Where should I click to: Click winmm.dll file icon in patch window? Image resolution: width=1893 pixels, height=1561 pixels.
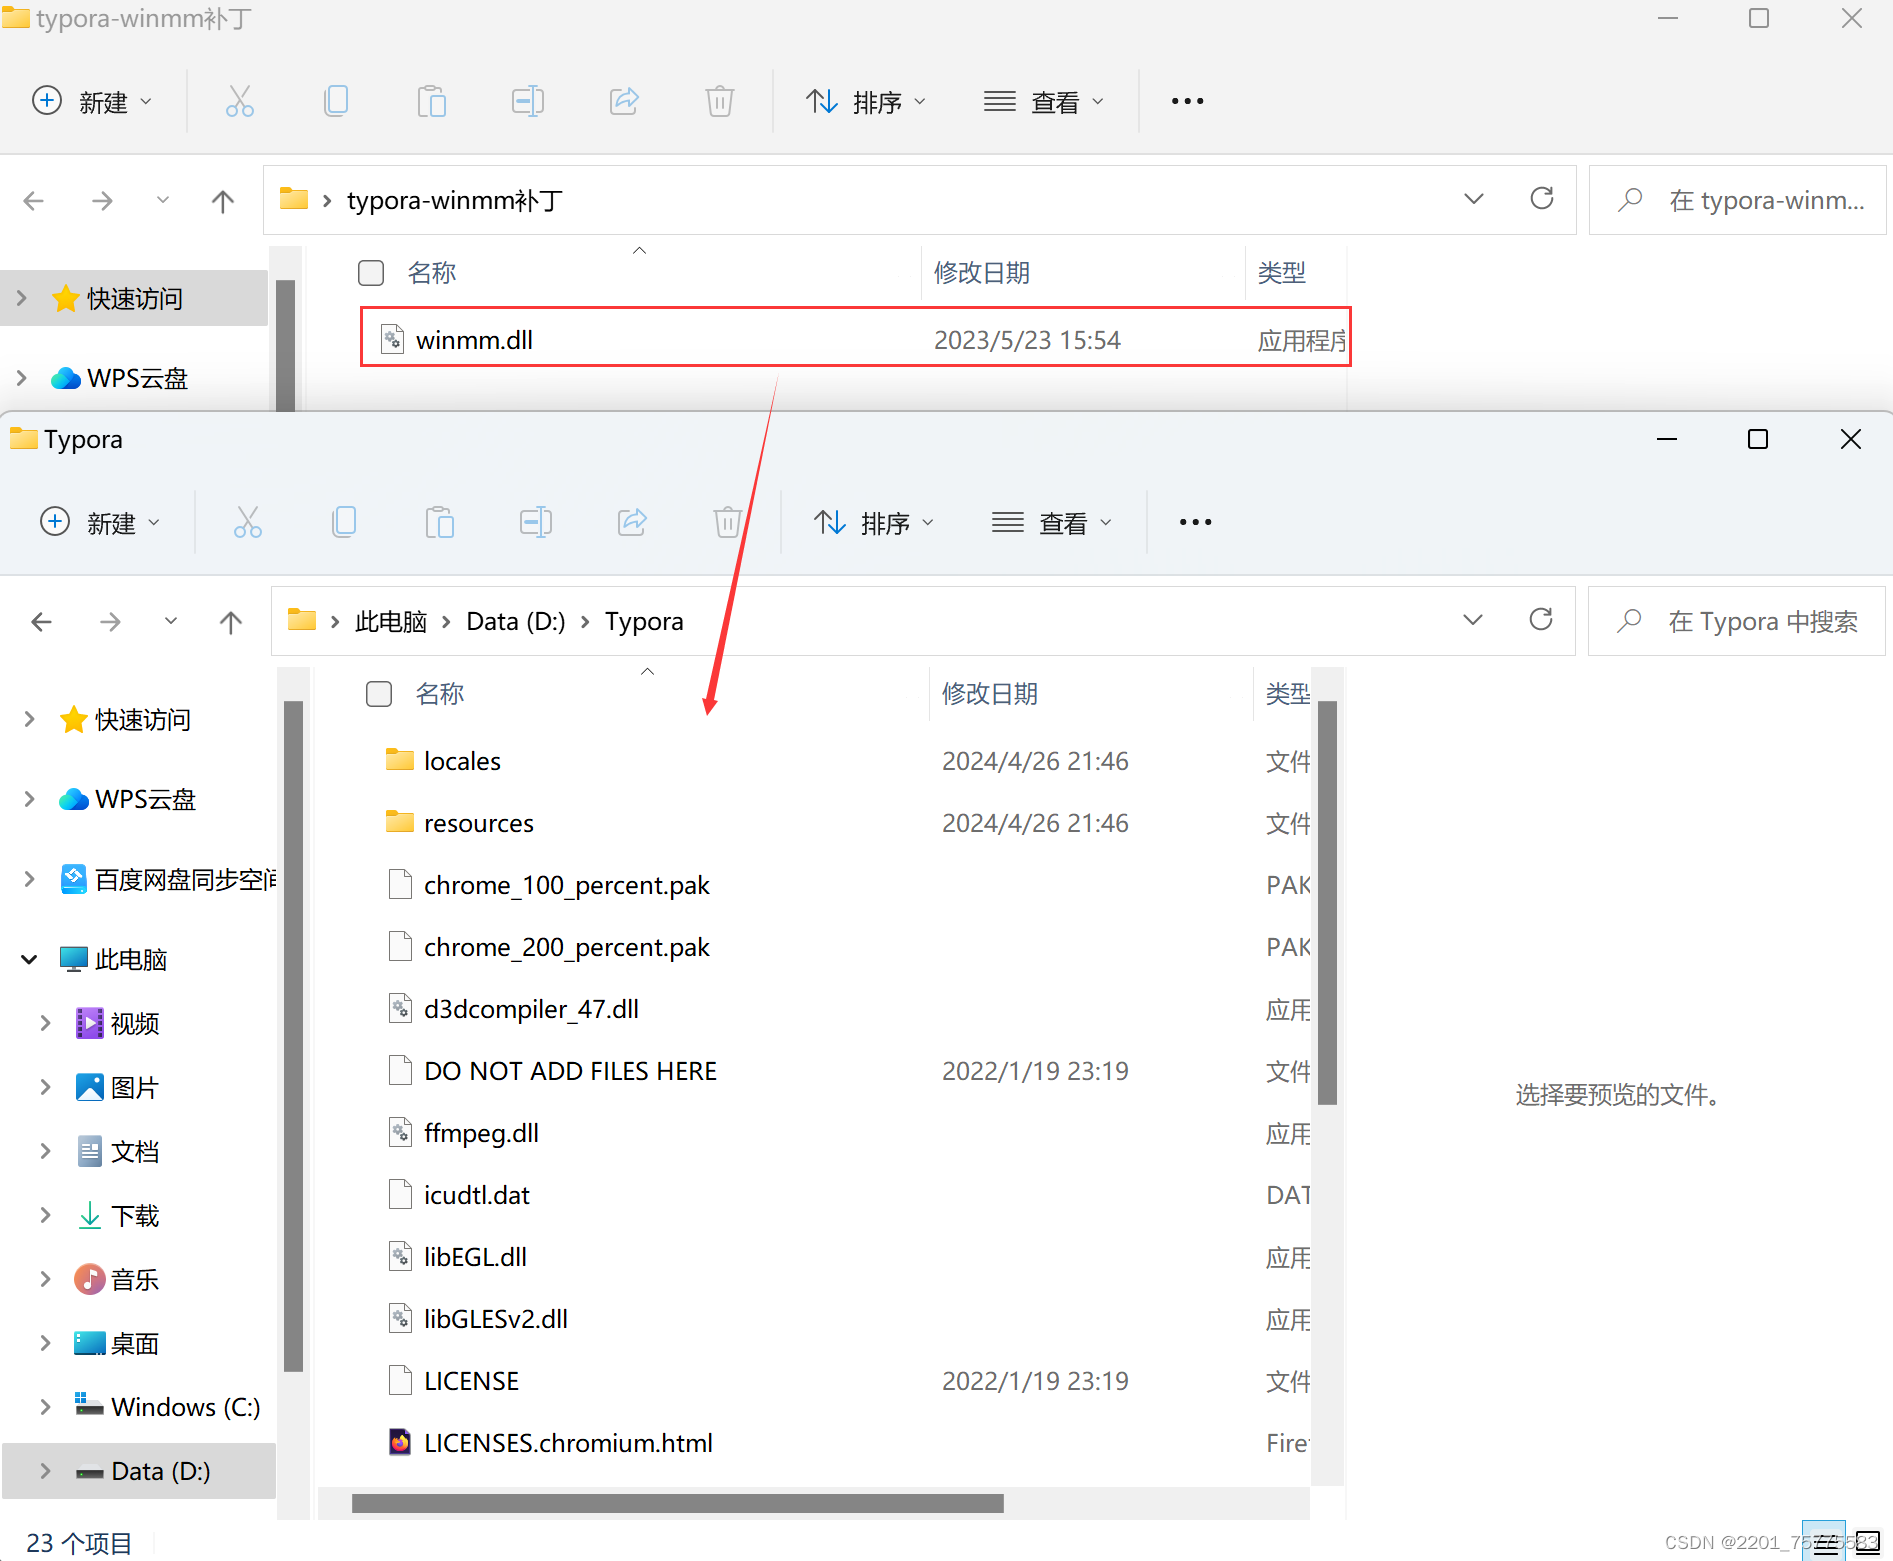(393, 340)
